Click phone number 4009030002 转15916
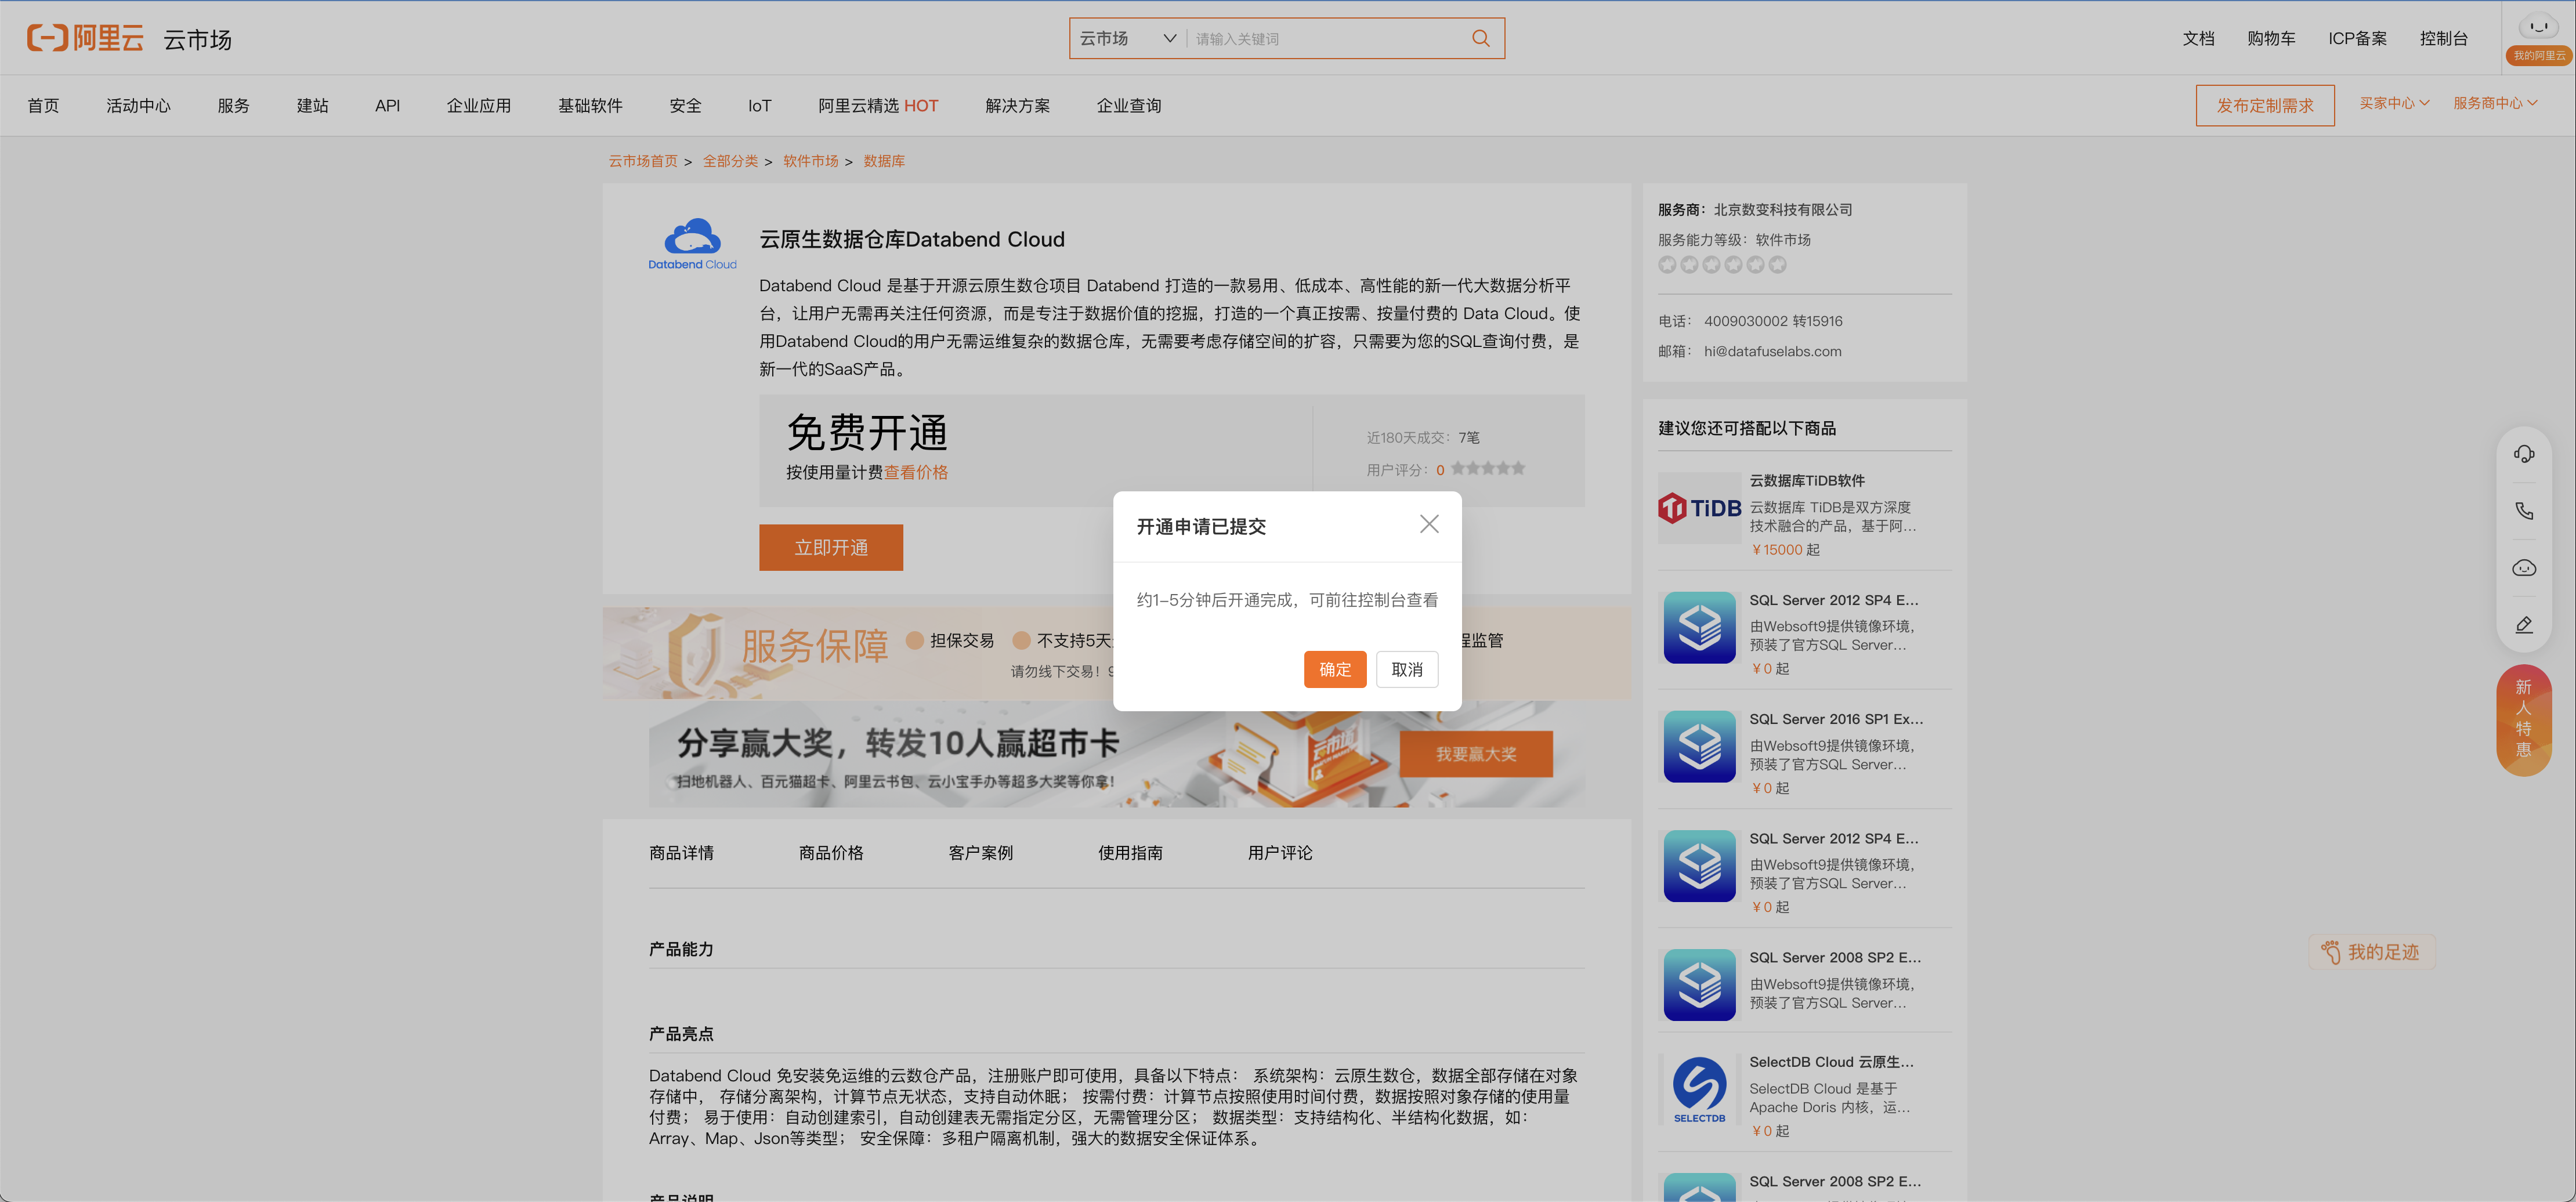This screenshot has width=2576, height=1202. click(x=1773, y=321)
